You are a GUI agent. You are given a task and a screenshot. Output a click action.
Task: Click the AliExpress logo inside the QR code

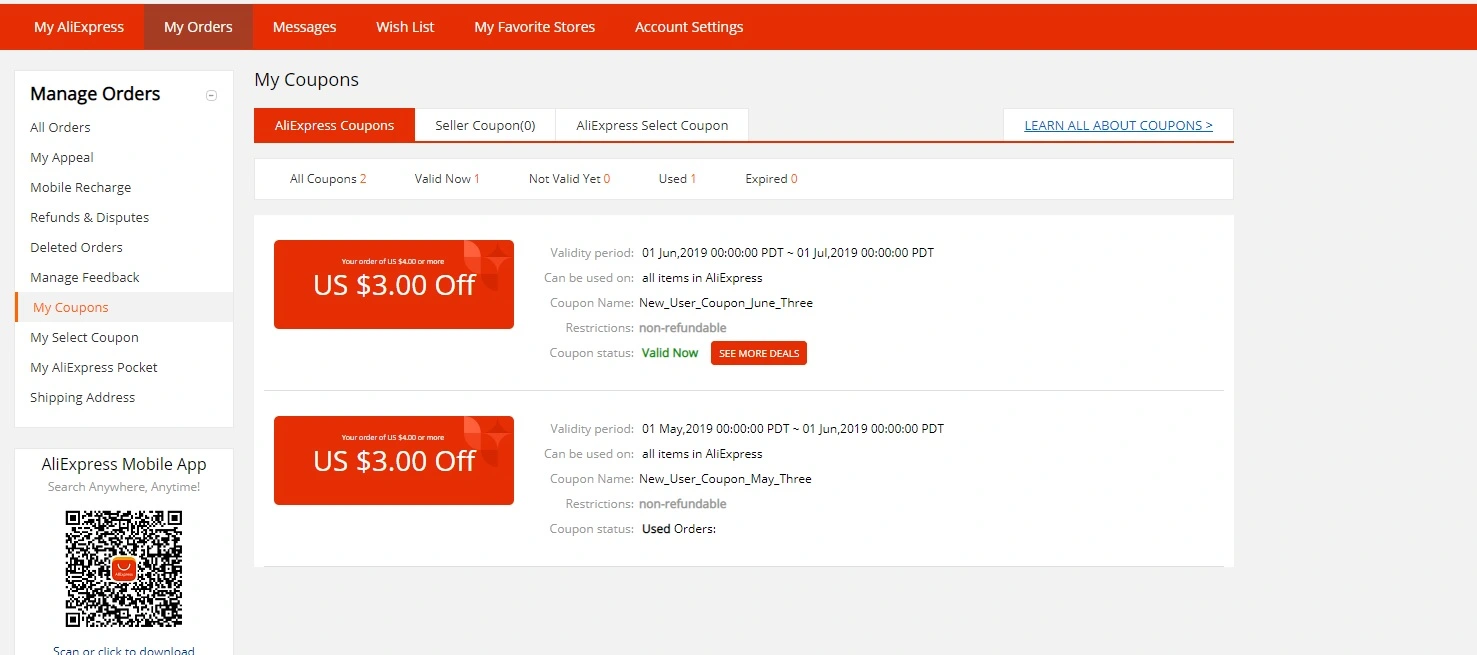point(124,569)
